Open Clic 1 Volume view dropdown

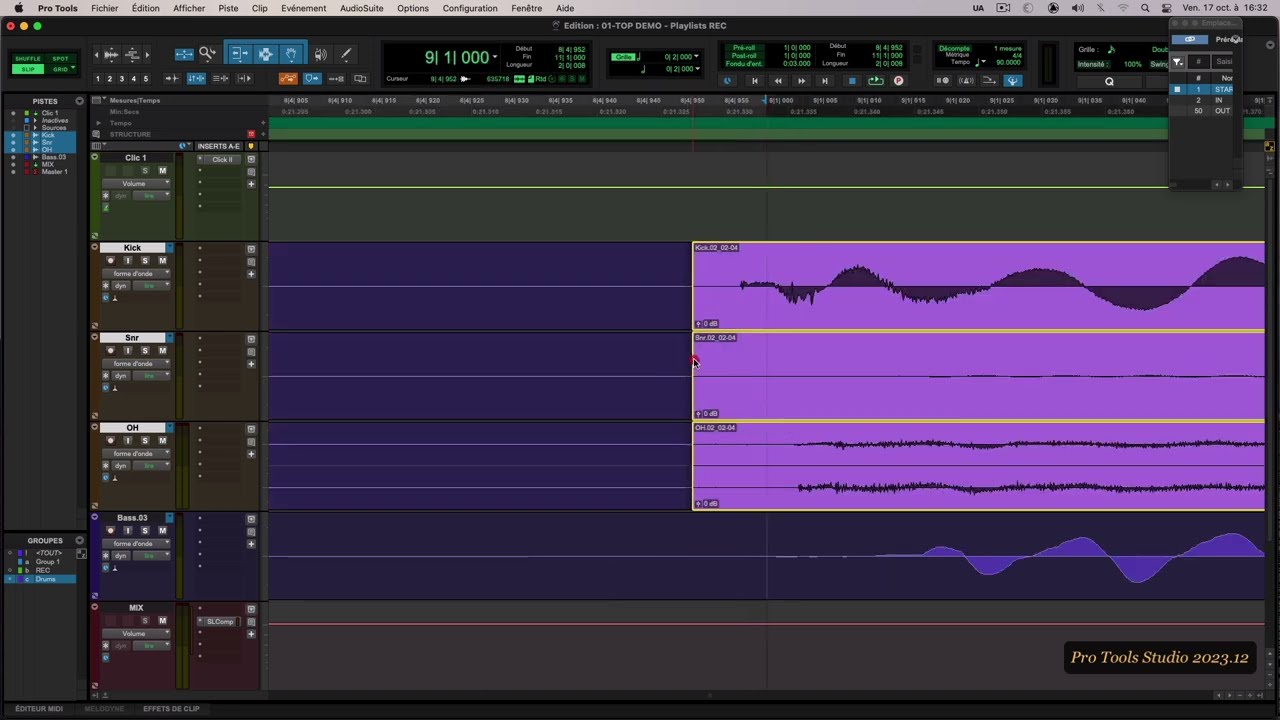[135, 184]
